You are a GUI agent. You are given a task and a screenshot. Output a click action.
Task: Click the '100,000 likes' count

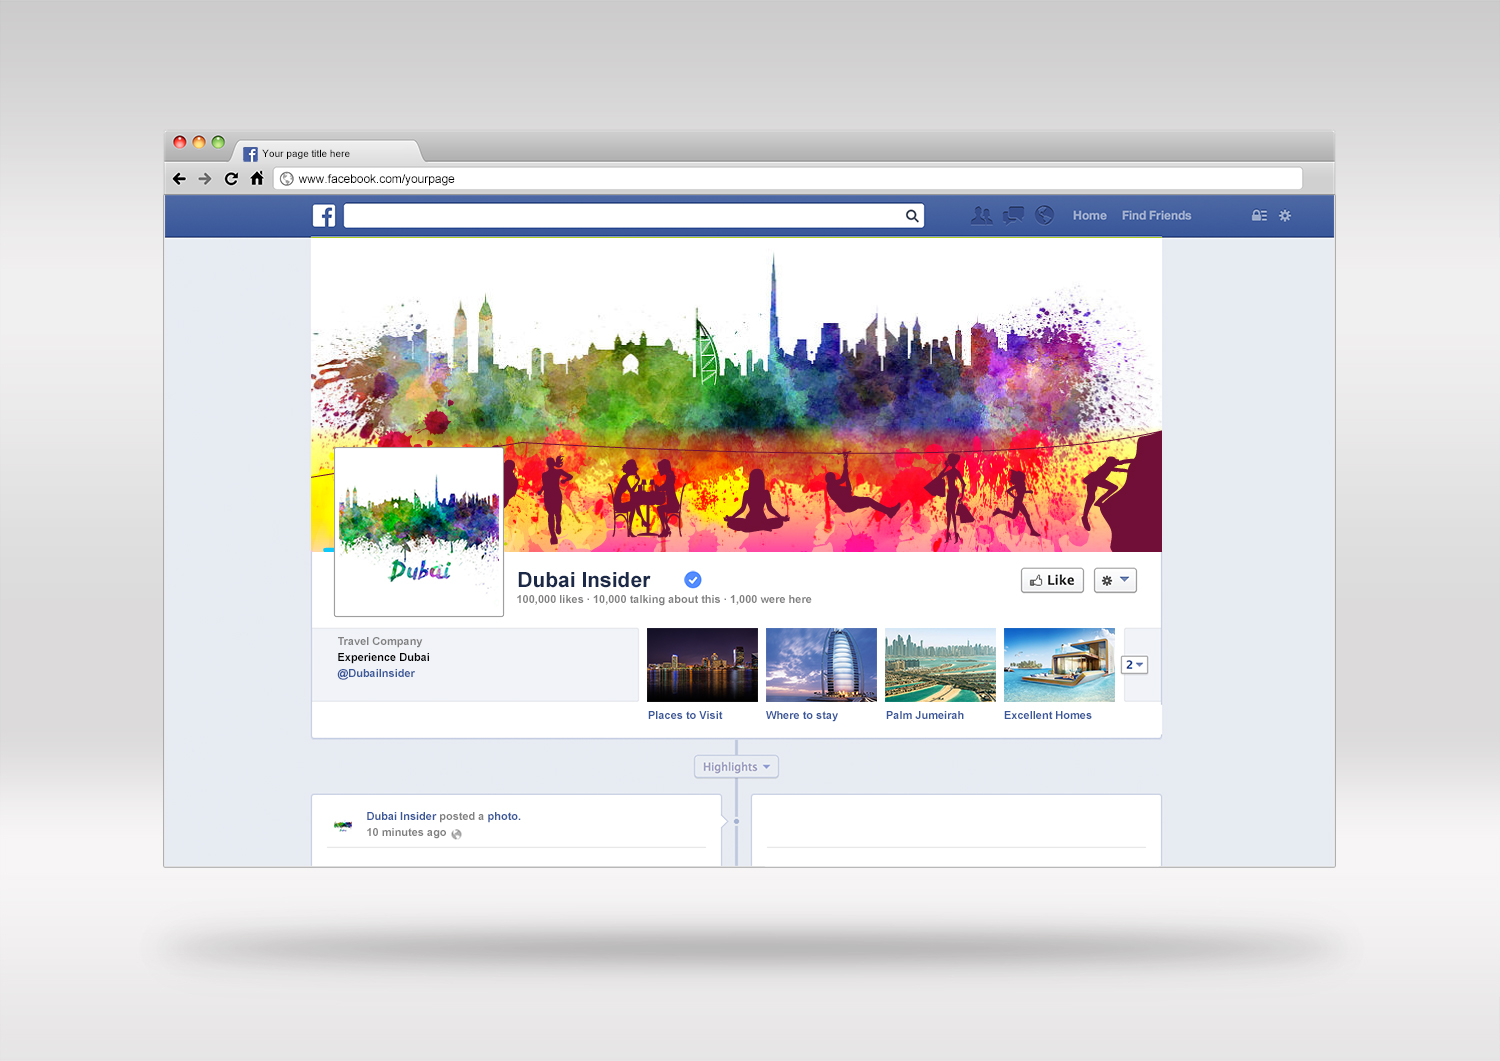tap(550, 600)
